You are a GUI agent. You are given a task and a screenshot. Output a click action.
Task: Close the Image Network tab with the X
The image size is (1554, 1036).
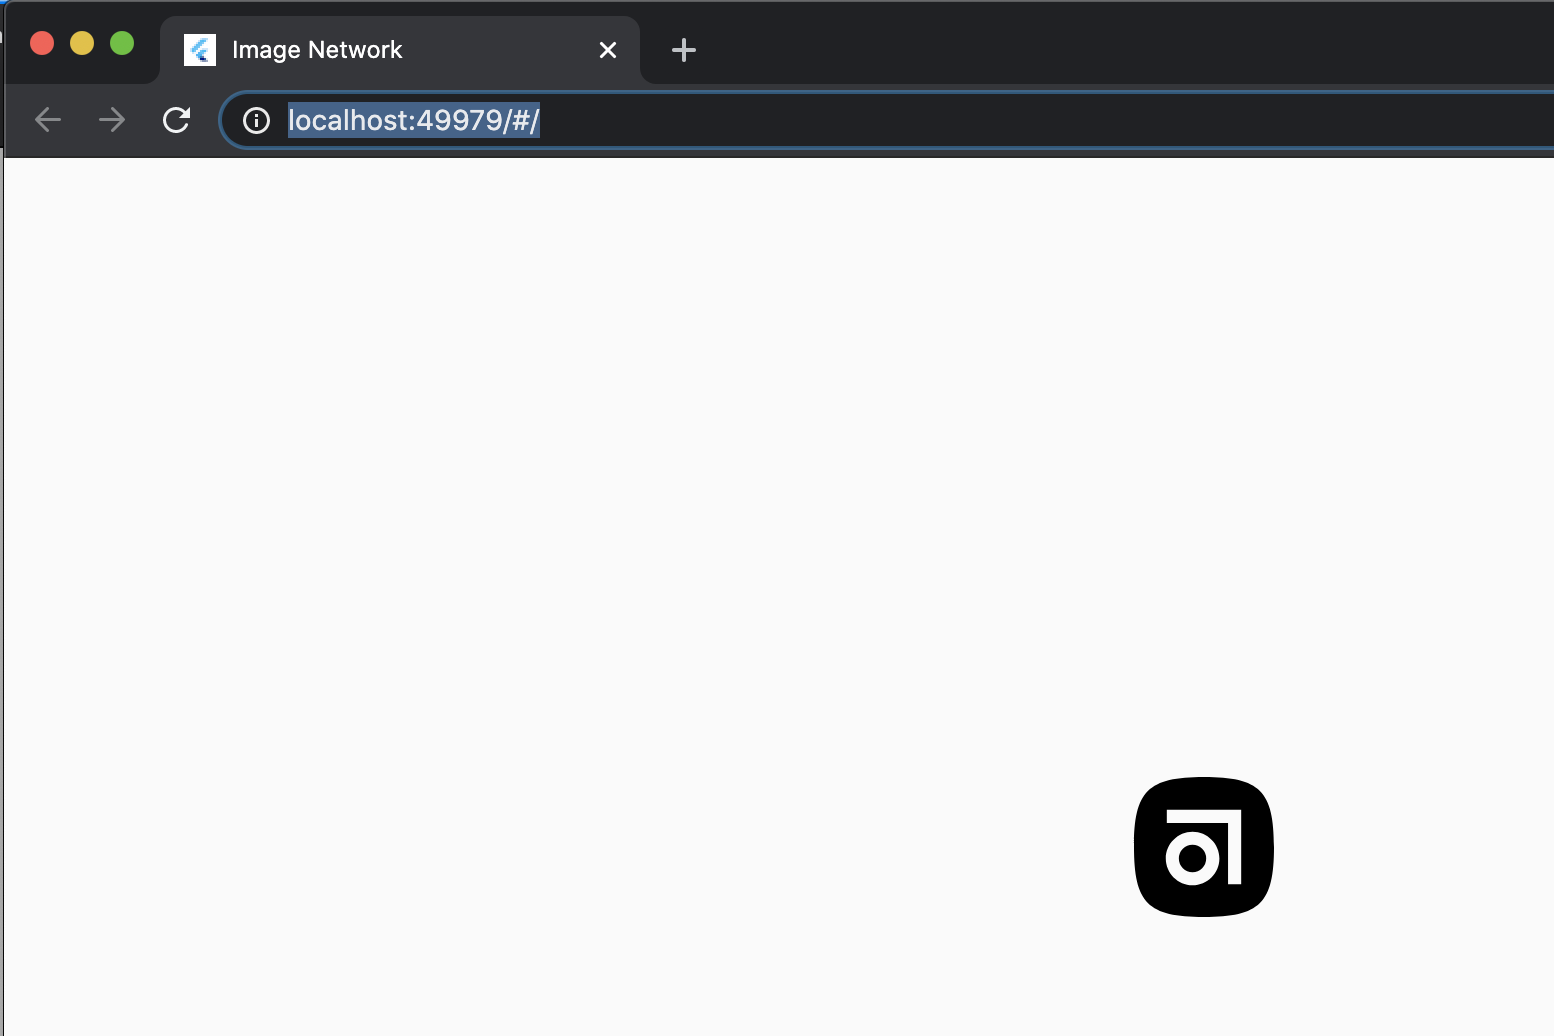click(x=608, y=49)
